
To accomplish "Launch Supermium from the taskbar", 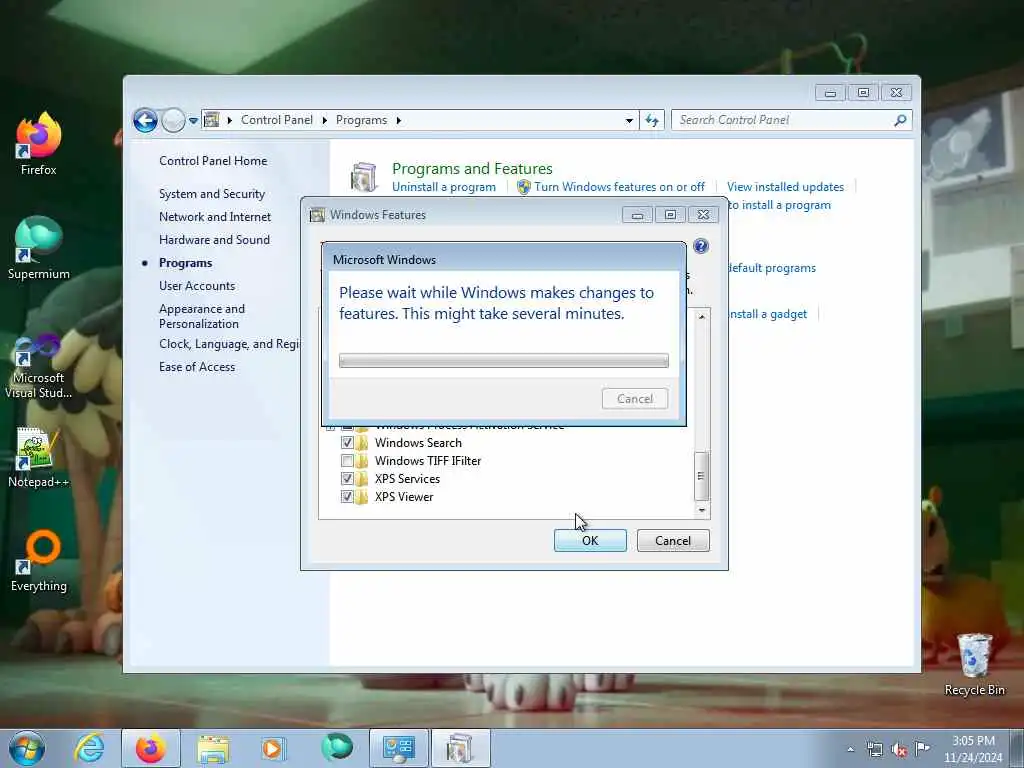I will [336, 748].
